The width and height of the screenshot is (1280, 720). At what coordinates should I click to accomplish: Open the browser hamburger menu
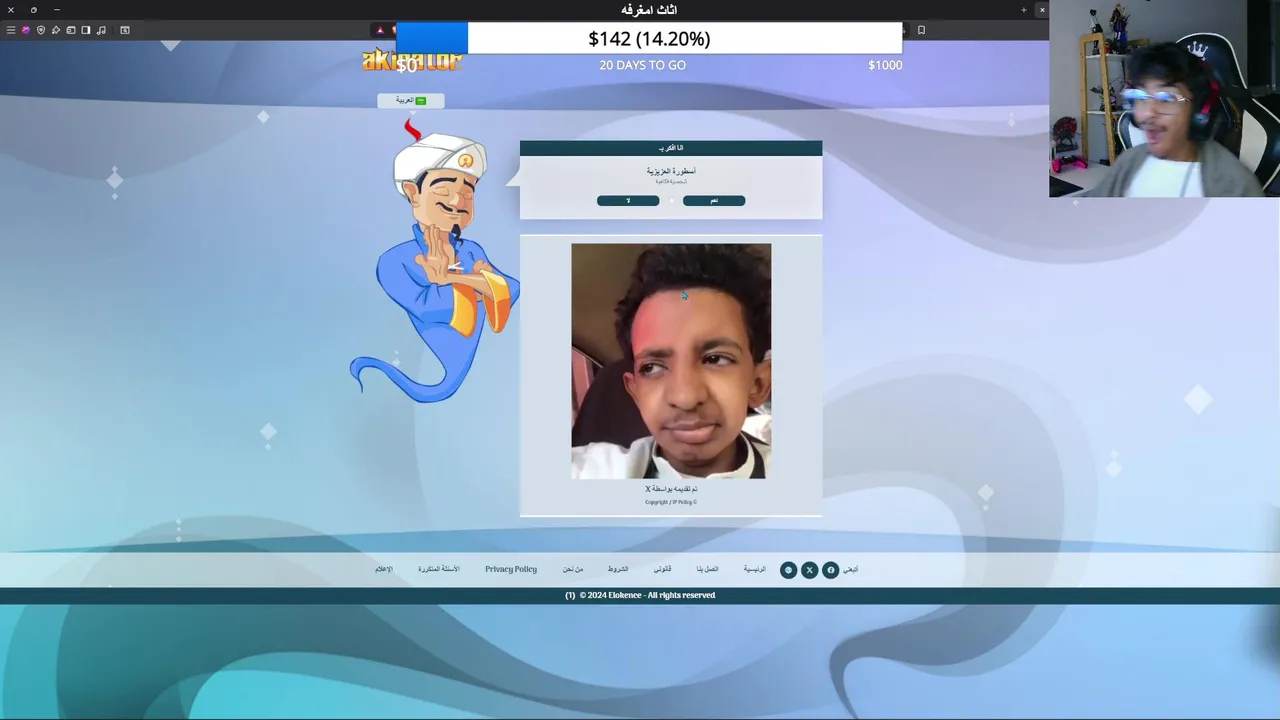coord(11,30)
